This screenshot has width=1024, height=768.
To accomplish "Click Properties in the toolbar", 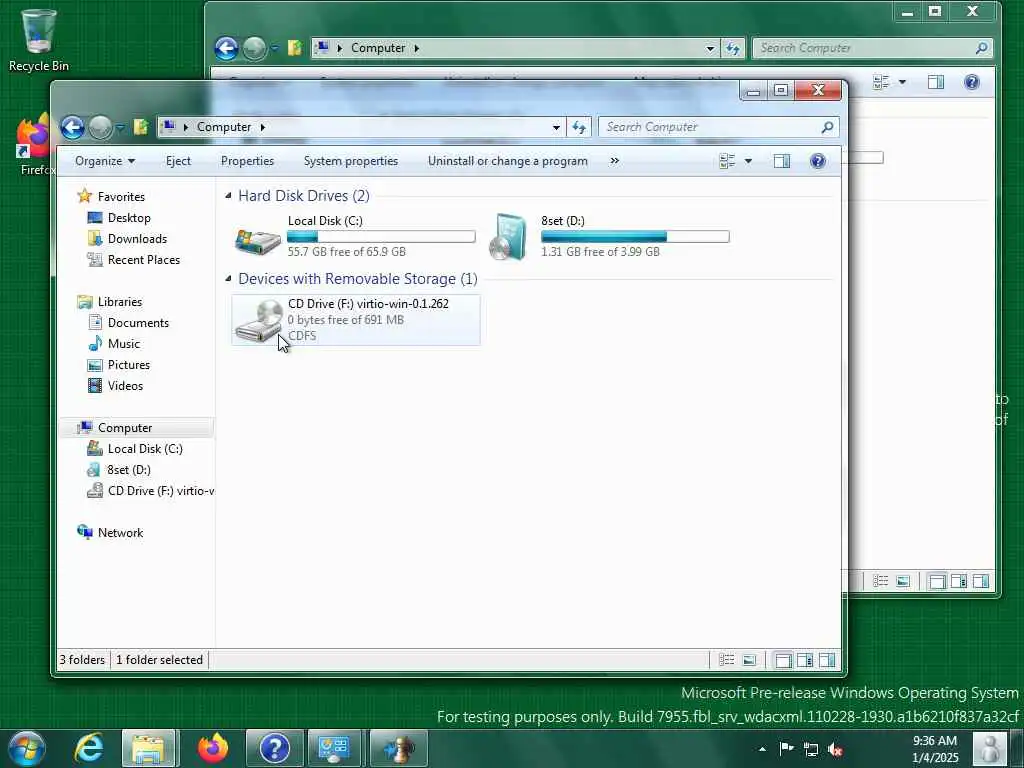I will 247,161.
